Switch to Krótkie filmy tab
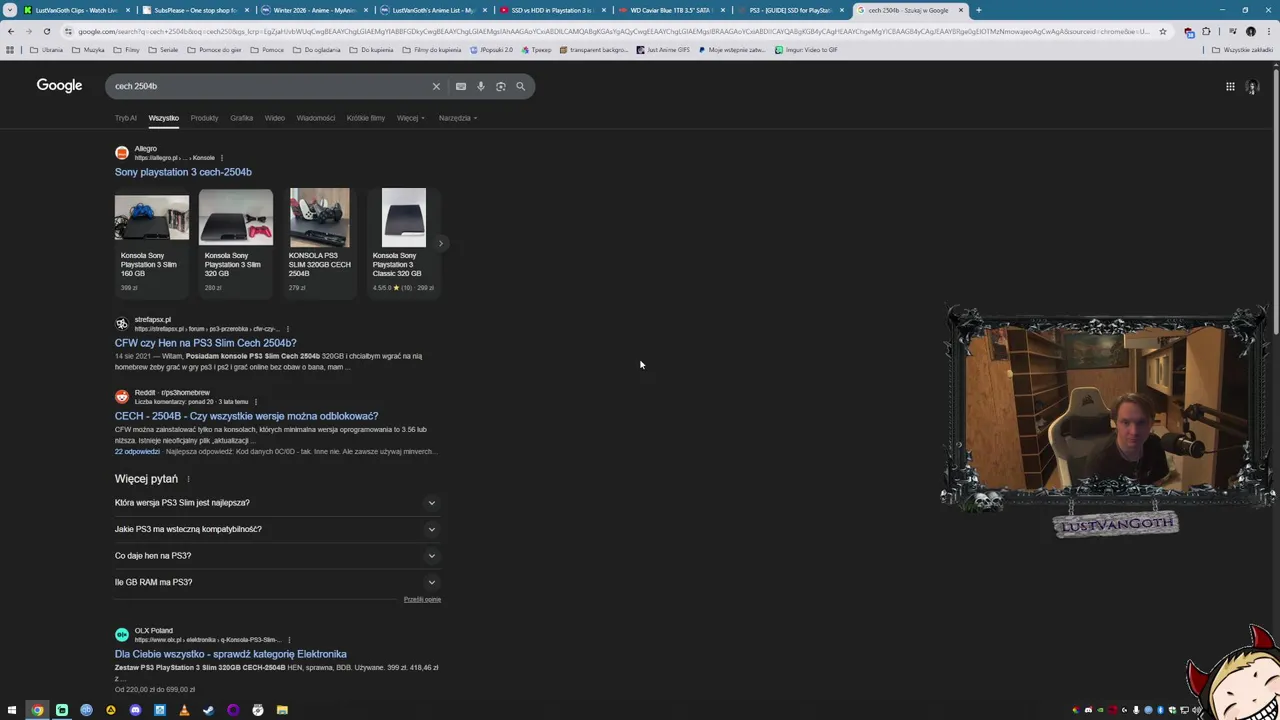This screenshot has width=1280, height=720. 366,118
